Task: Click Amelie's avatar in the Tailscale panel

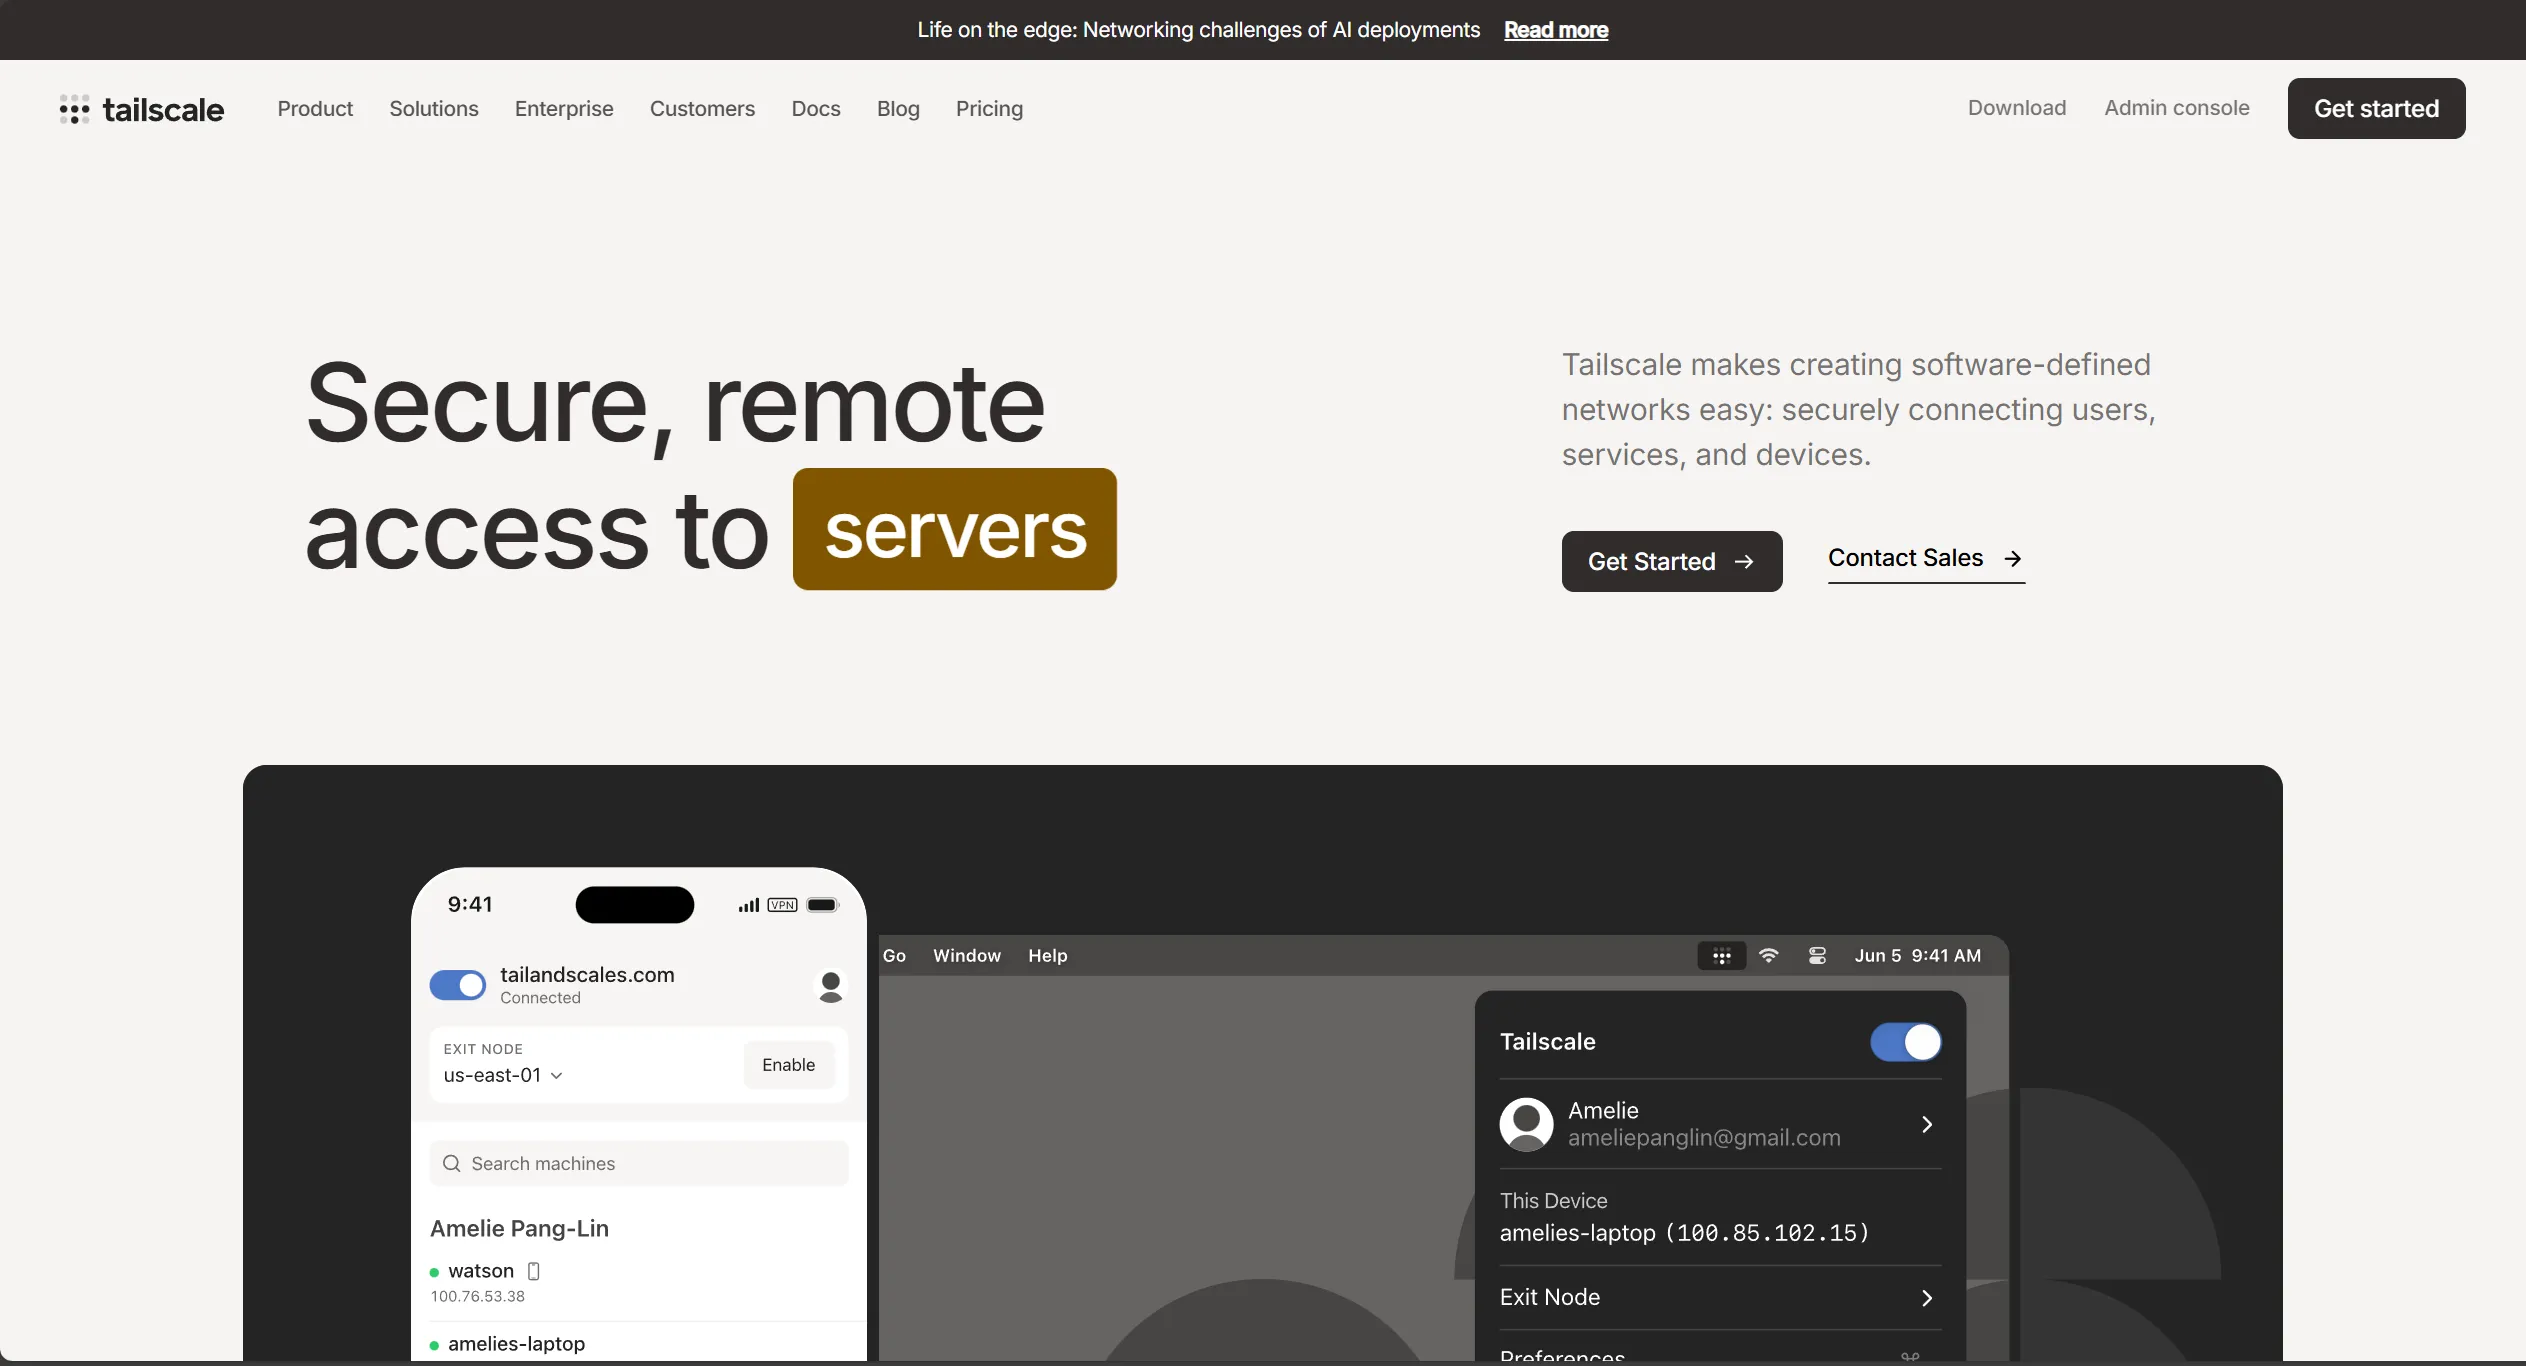Action: click(1526, 1124)
